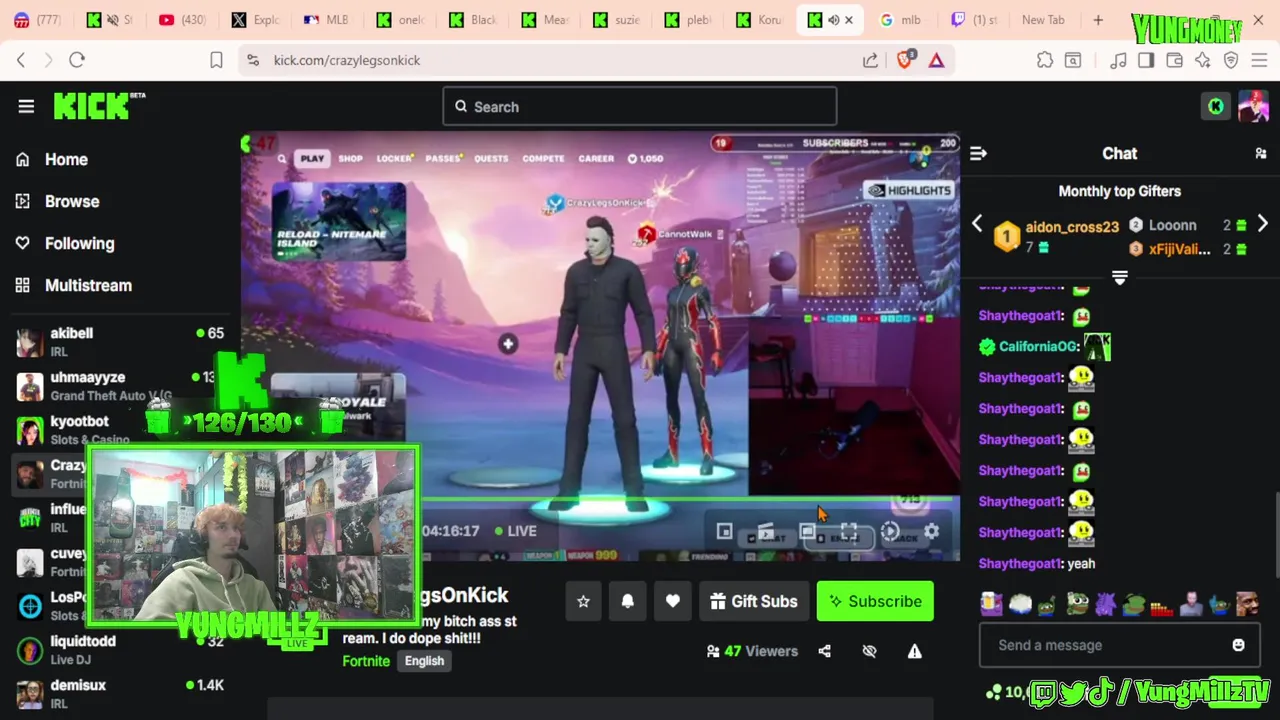Favorite the channel with the star icon
Screen dimensions: 1280x720
583,601
